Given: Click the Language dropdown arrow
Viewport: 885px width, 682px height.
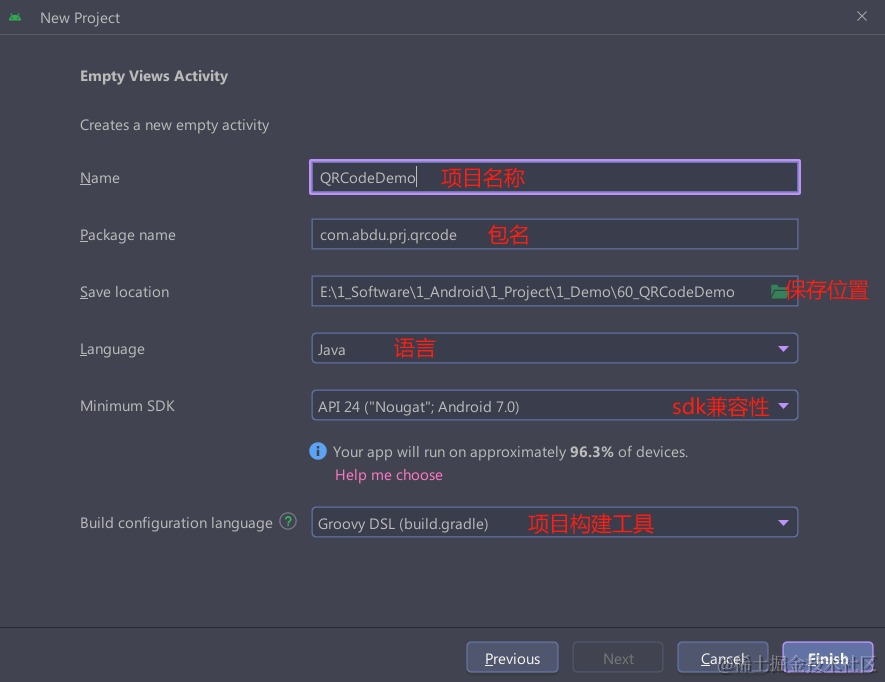Looking at the screenshot, I should pyautogui.click(x=784, y=348).
